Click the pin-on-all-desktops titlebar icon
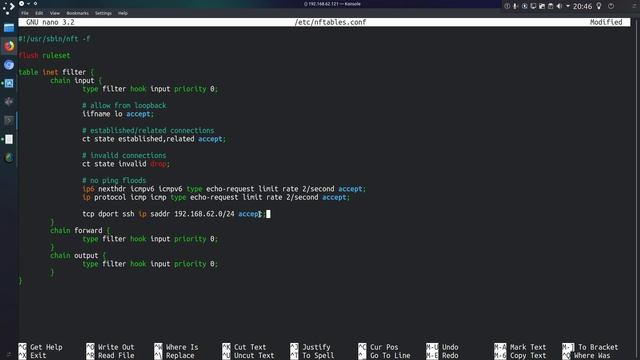The width and height of the screenshot is (640, 360). pos(35,4)
